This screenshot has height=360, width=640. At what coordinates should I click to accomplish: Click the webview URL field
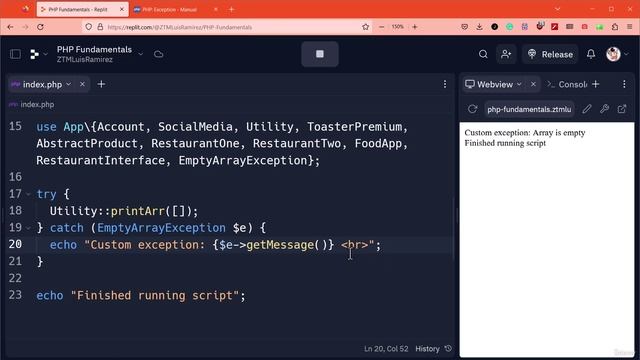[529, 109]
